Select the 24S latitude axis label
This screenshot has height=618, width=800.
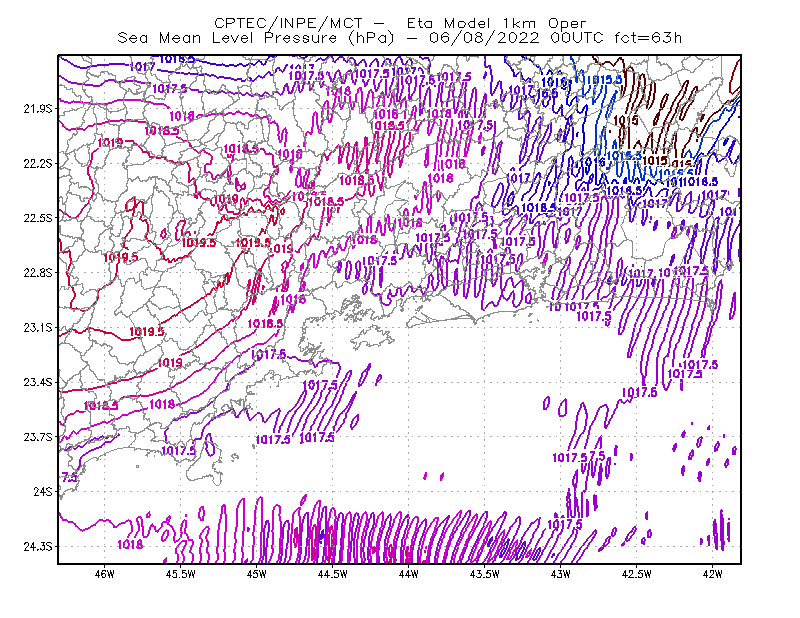[43, 491]
